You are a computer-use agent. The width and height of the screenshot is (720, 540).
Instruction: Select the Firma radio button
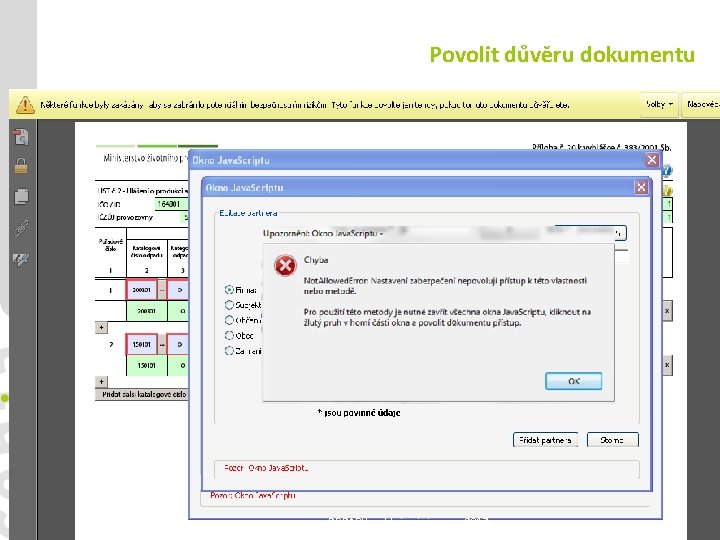click(229, 290)
